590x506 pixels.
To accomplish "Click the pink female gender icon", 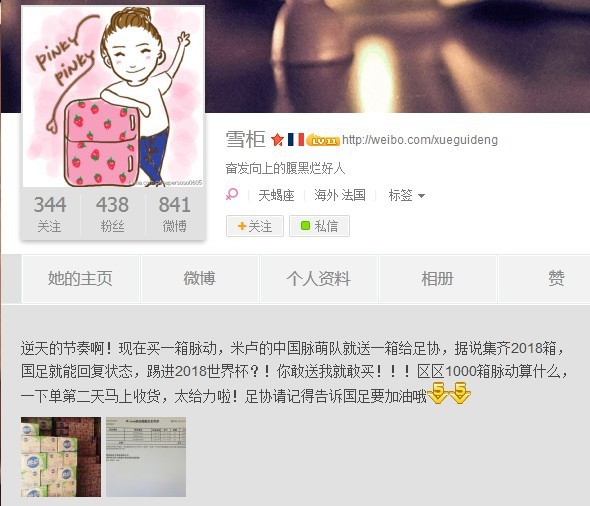I will 232,194.
